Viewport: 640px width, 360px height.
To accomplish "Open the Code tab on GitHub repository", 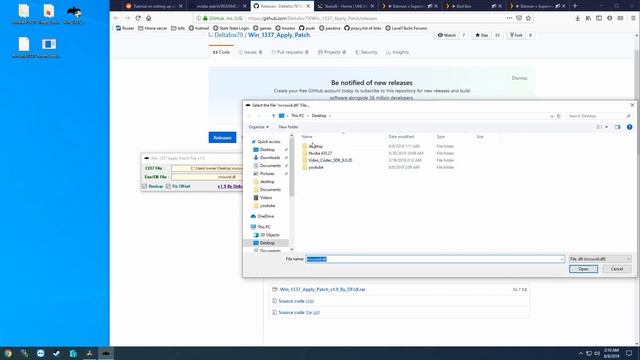I will tap(221, 52).
